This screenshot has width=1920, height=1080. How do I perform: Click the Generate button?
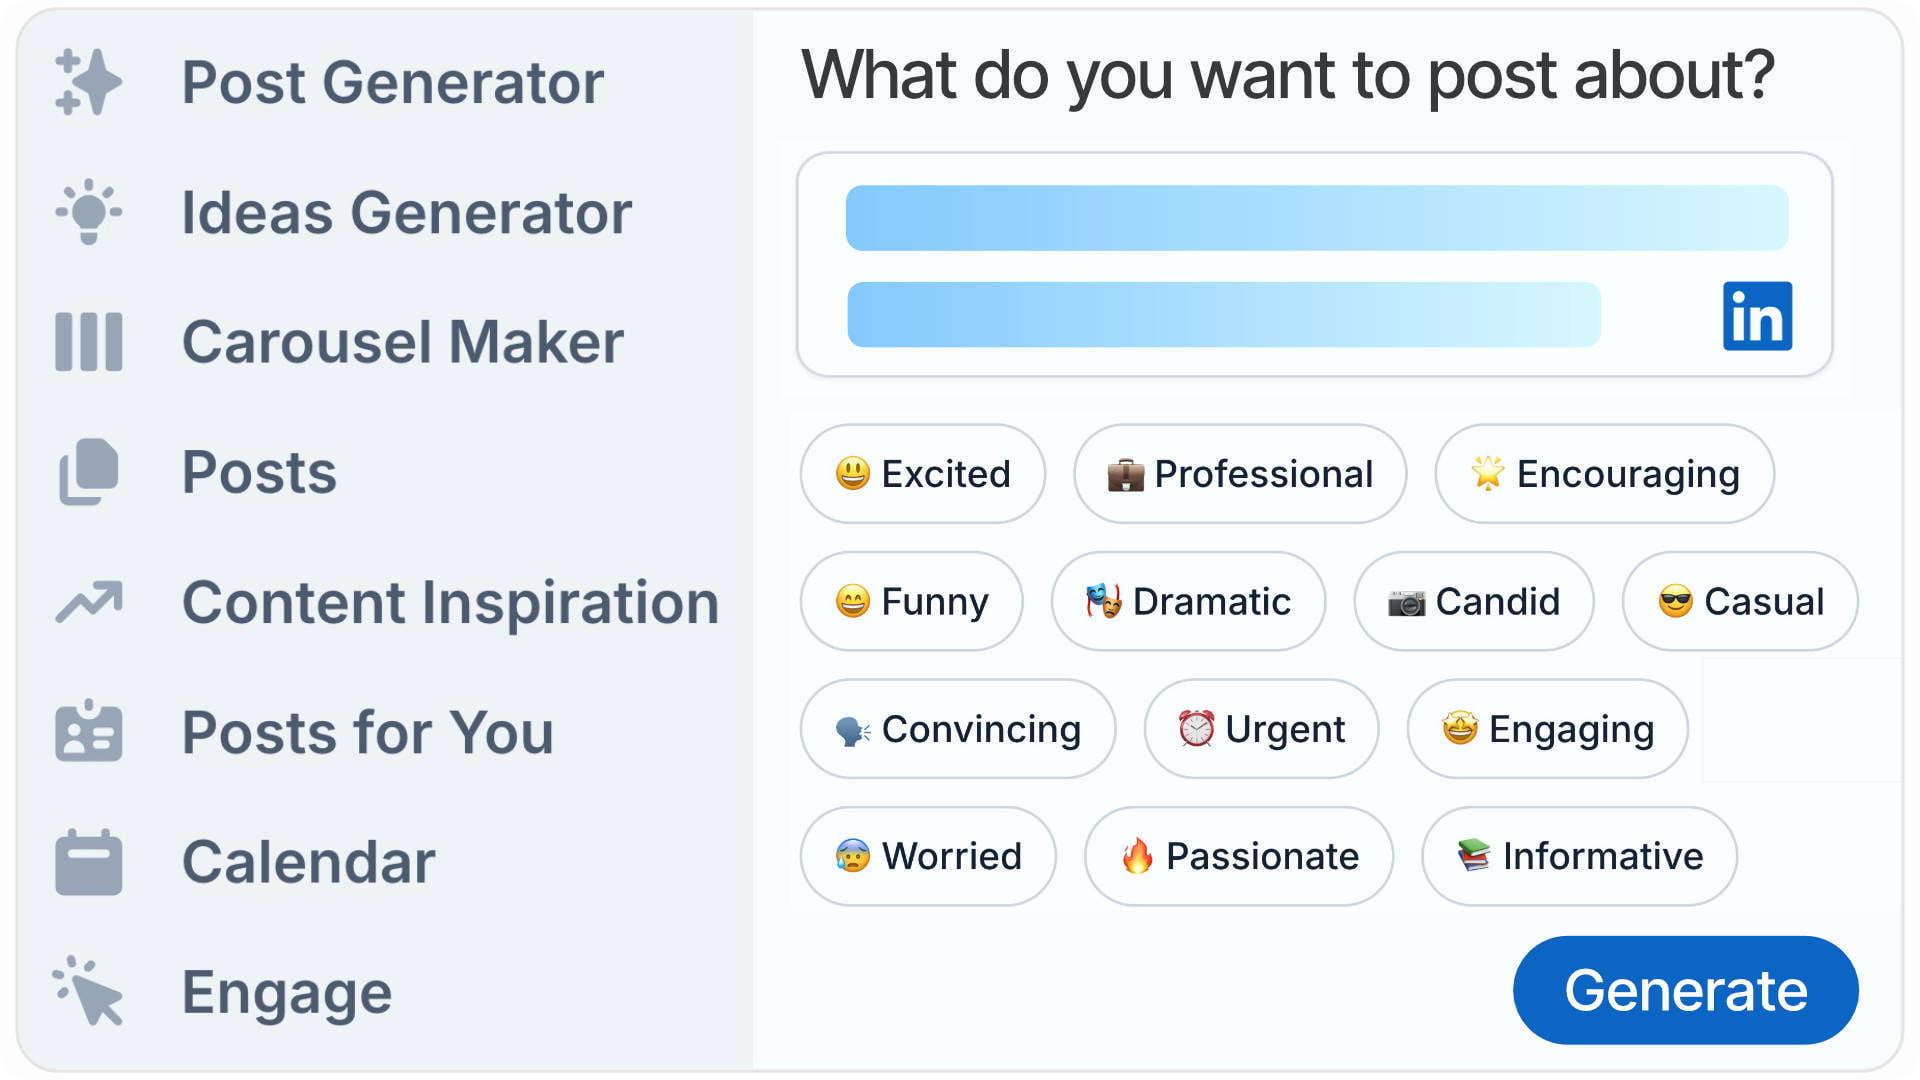(x=1685, y=990)
